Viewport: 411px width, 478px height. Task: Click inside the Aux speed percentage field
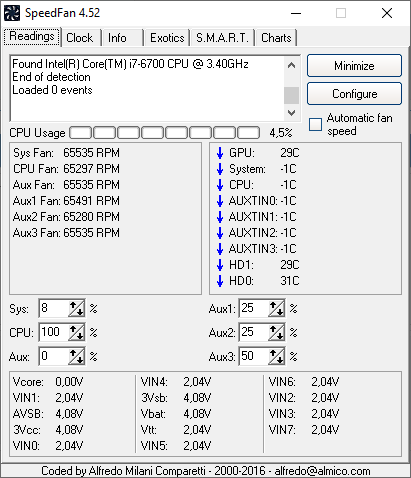pos(54,356)
